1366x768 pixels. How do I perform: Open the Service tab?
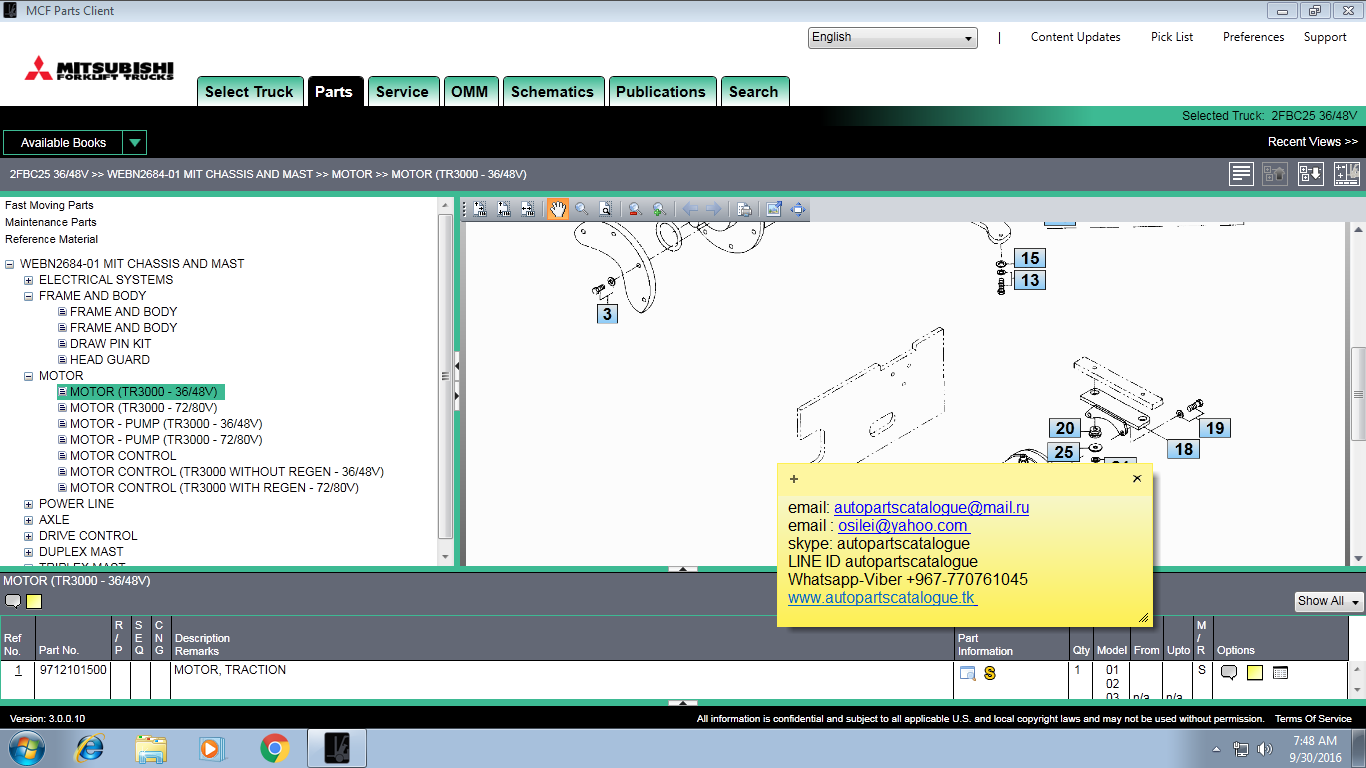[402, 91]
